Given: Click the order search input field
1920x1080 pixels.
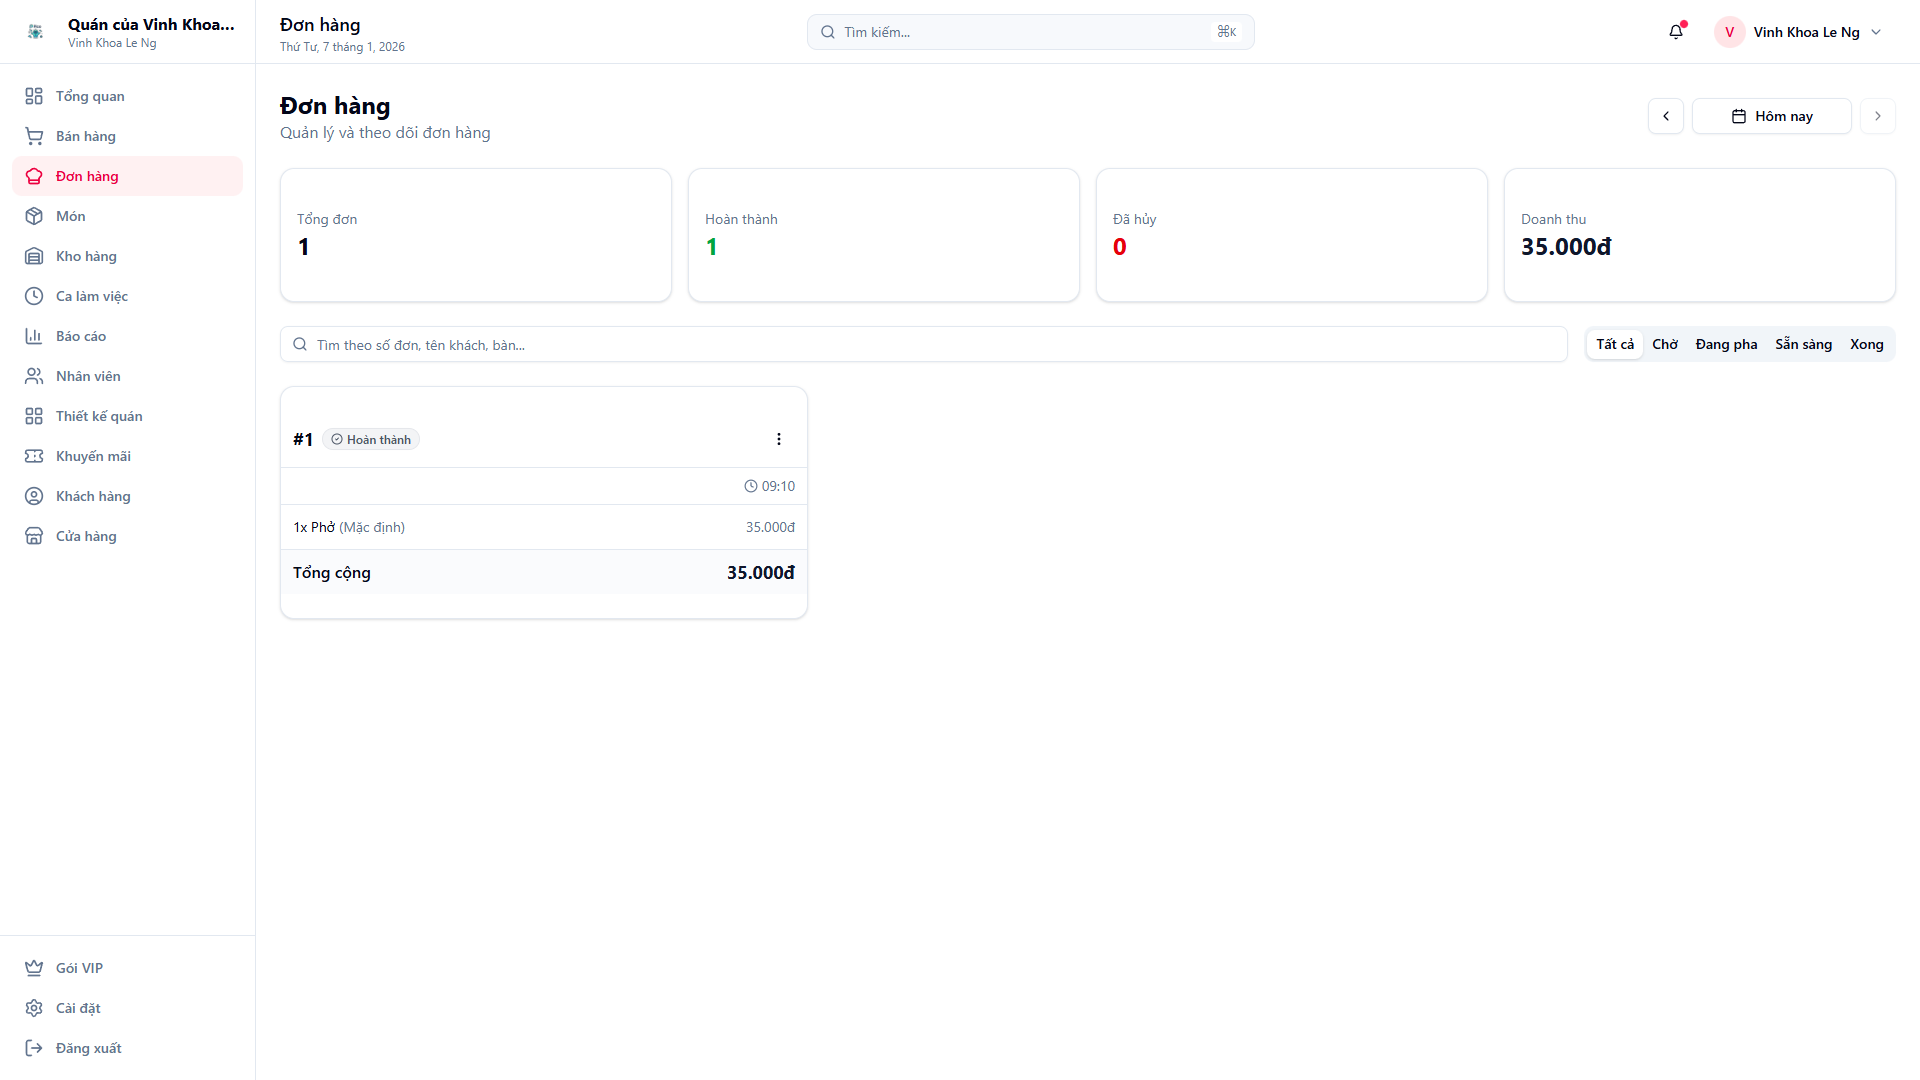Looking at the screenshot, I should [700, 344].
